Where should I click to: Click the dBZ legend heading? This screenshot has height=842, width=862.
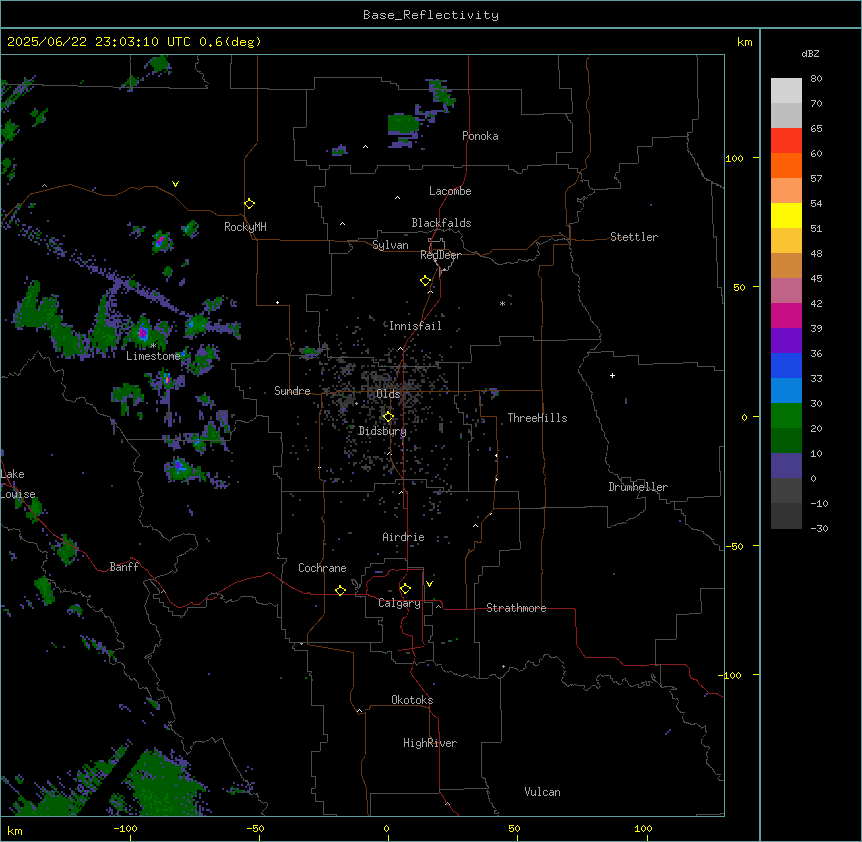(x=810, y=54)
